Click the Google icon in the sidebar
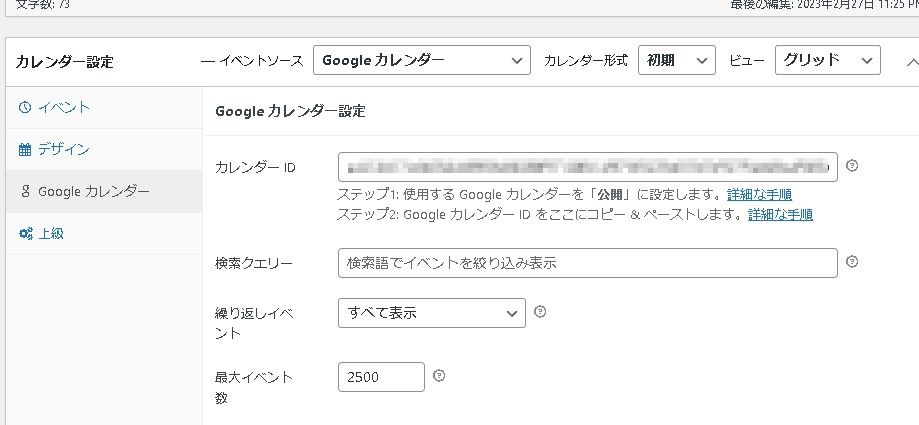The height and width of the screenshot is (425, 919). [x=25, y=191]
